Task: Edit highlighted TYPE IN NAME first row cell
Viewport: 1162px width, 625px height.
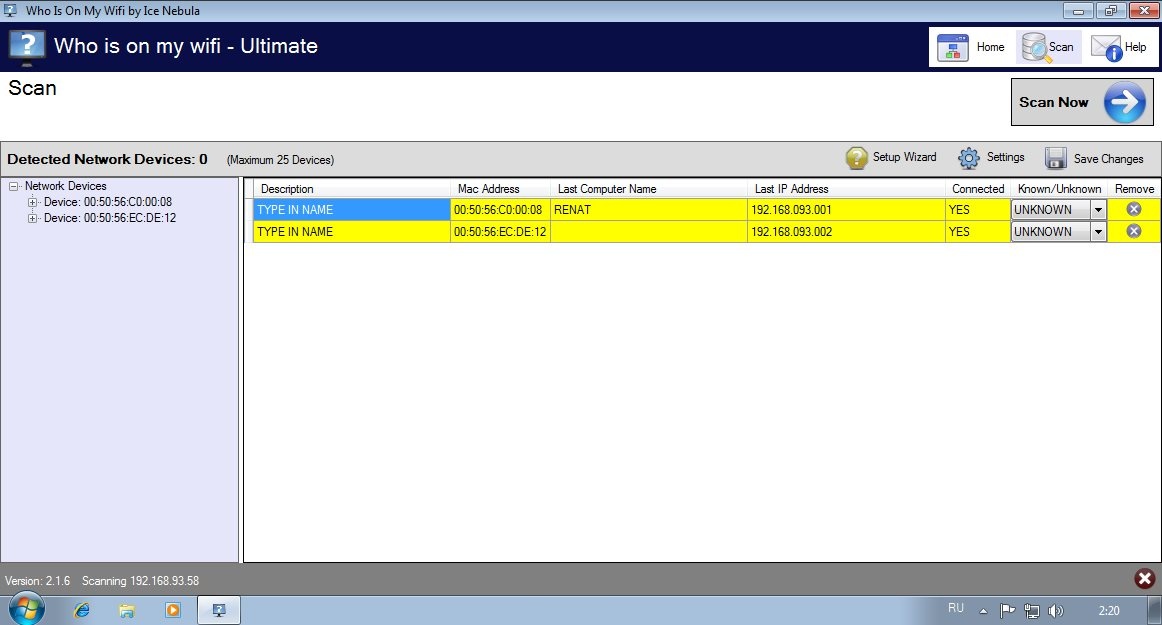Action: pos(352,210)
